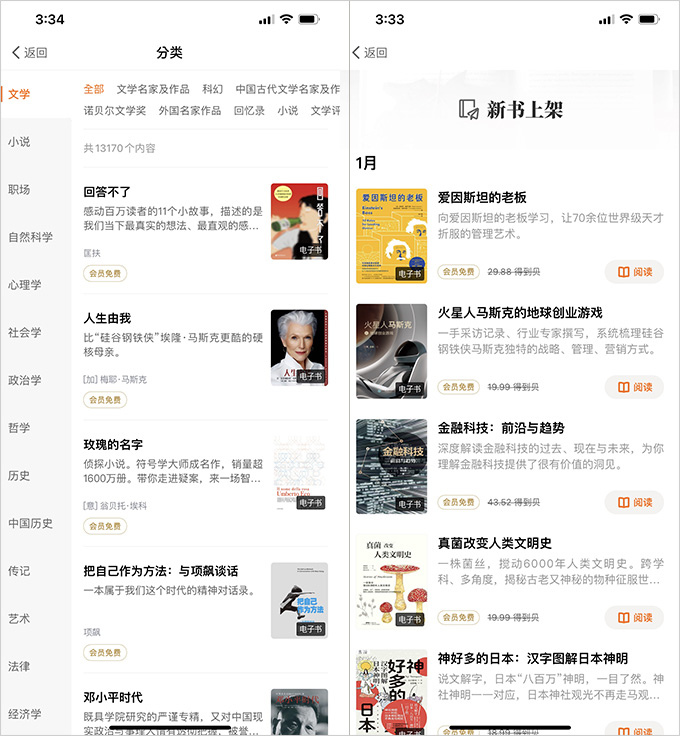
Task: Choose the 外国名家作品 filter tag
Action: click(x=190, y=111)
